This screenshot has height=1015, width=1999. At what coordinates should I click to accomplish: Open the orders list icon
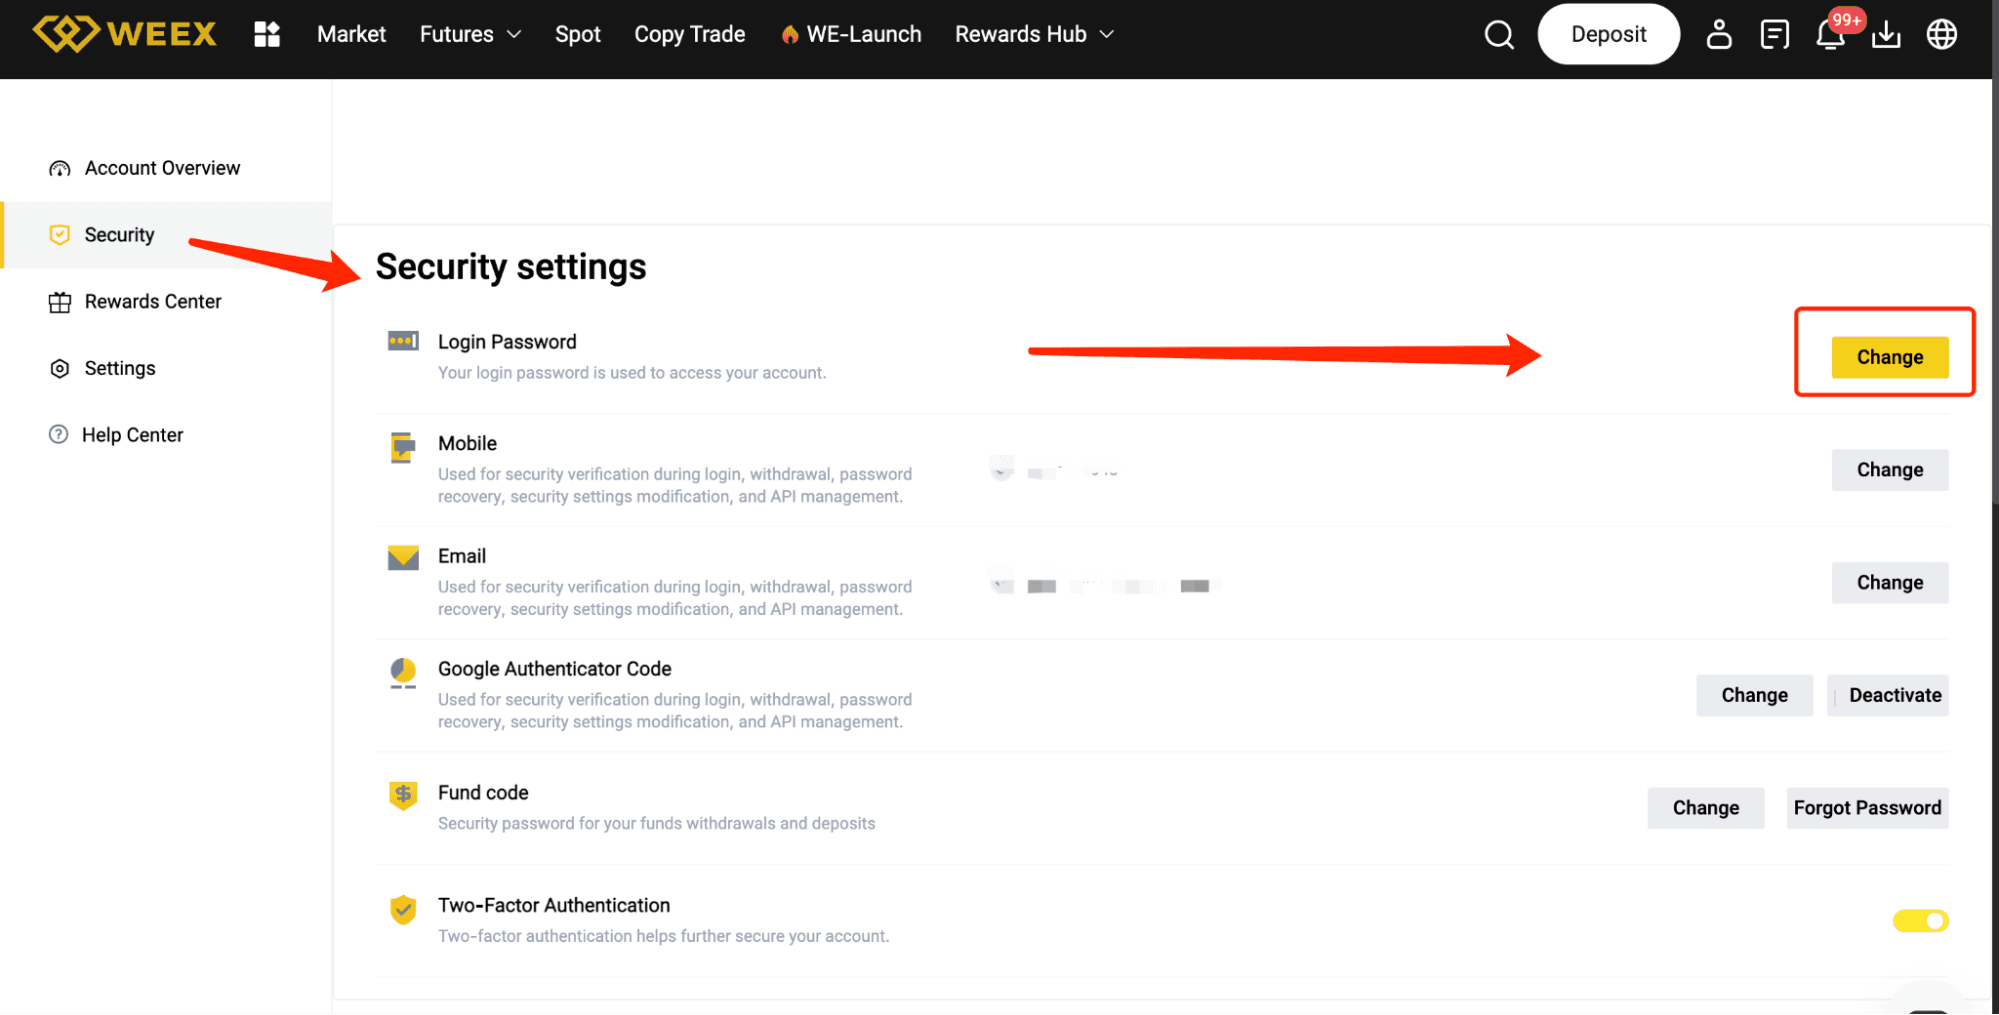tap(1774, 34)
